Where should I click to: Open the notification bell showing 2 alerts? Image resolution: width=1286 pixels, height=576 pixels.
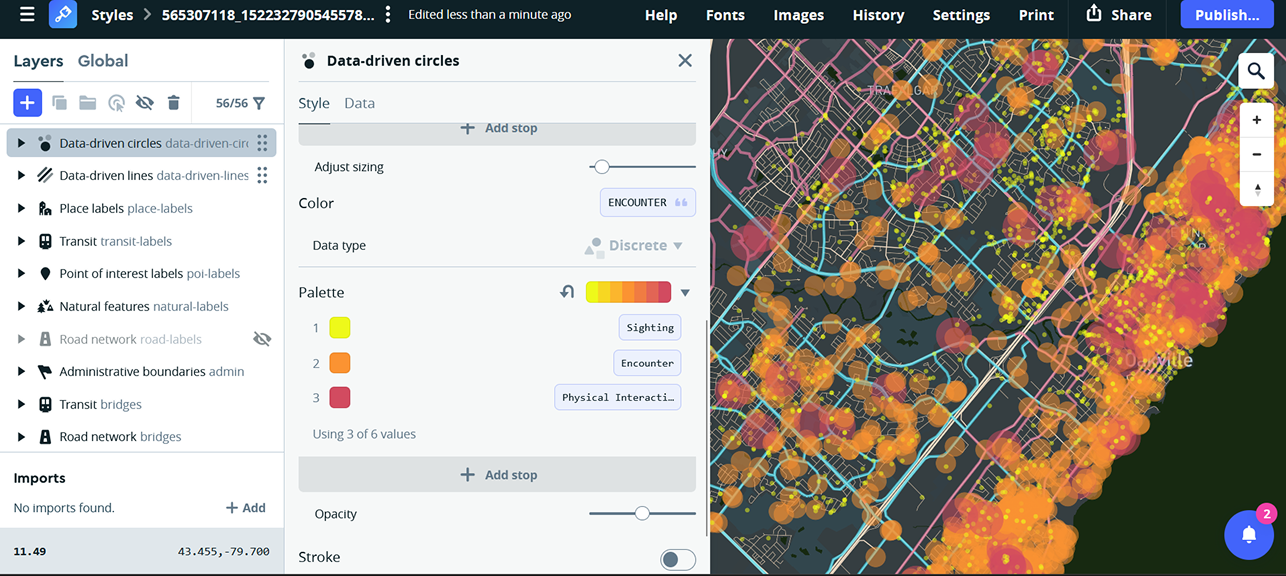[1249, 534]
